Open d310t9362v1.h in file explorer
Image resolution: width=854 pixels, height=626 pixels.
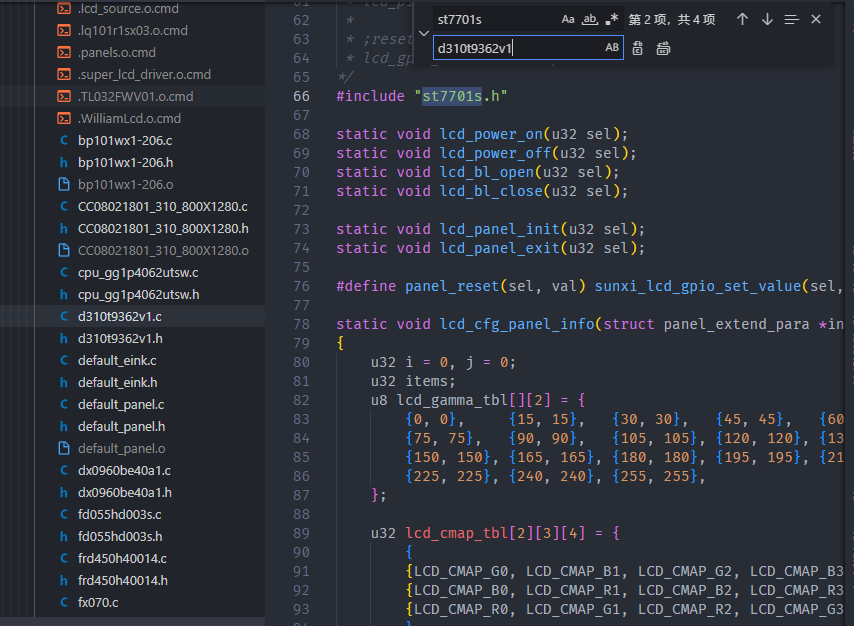pos(120,339)
